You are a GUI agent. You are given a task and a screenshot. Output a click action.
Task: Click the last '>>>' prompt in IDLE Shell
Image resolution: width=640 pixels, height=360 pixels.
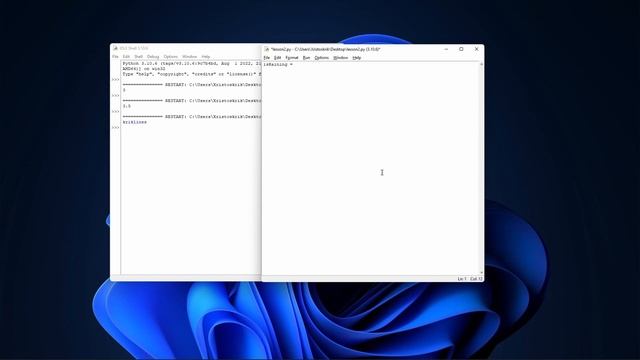coord(116,127)
